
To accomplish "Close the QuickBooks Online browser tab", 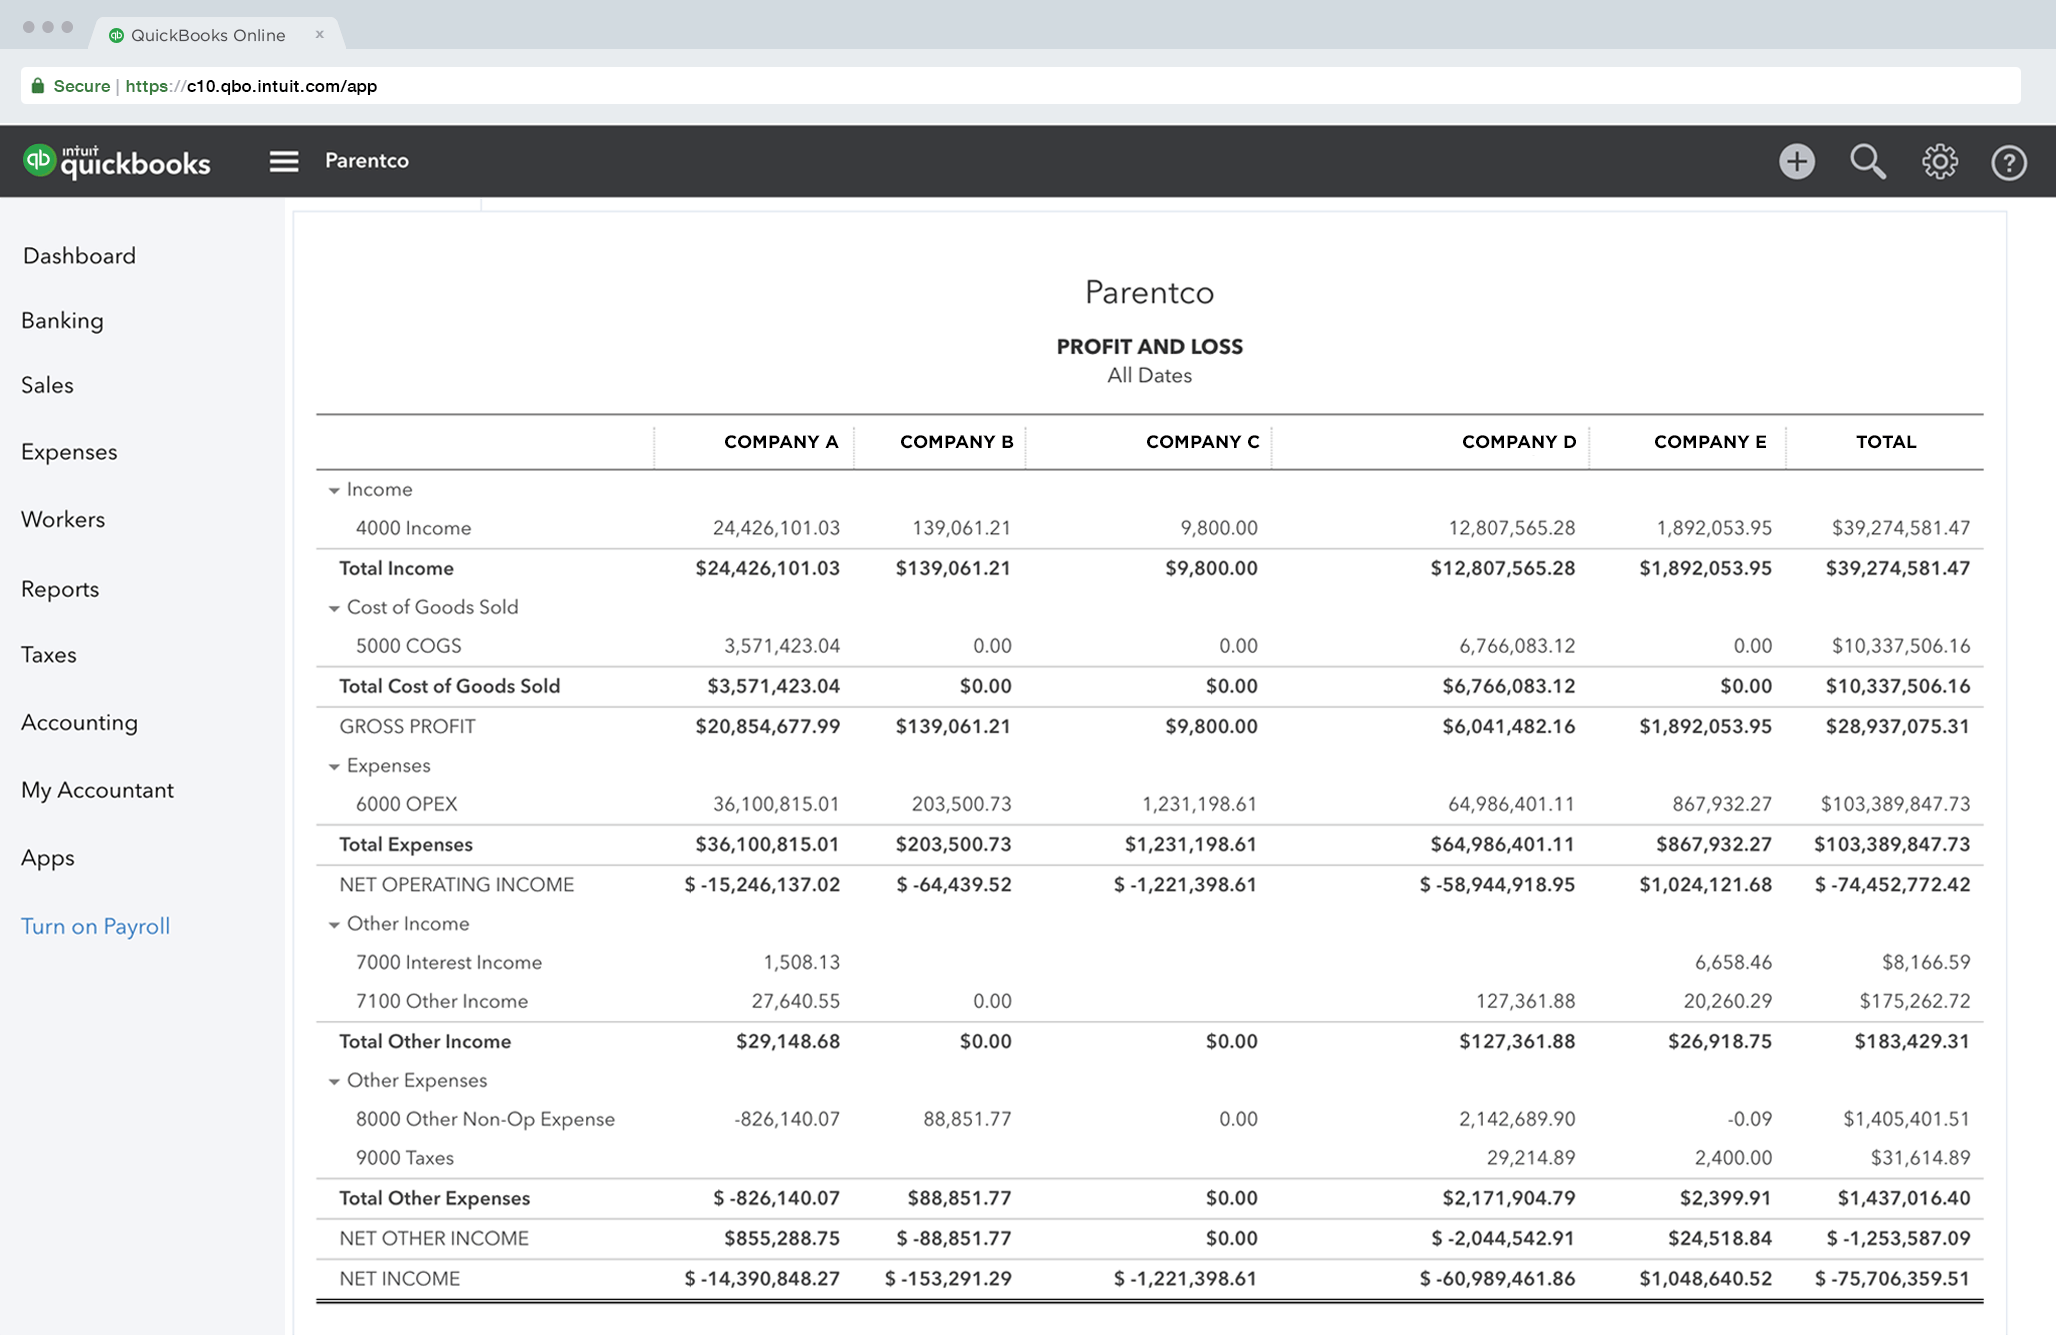I will (320, 34).
